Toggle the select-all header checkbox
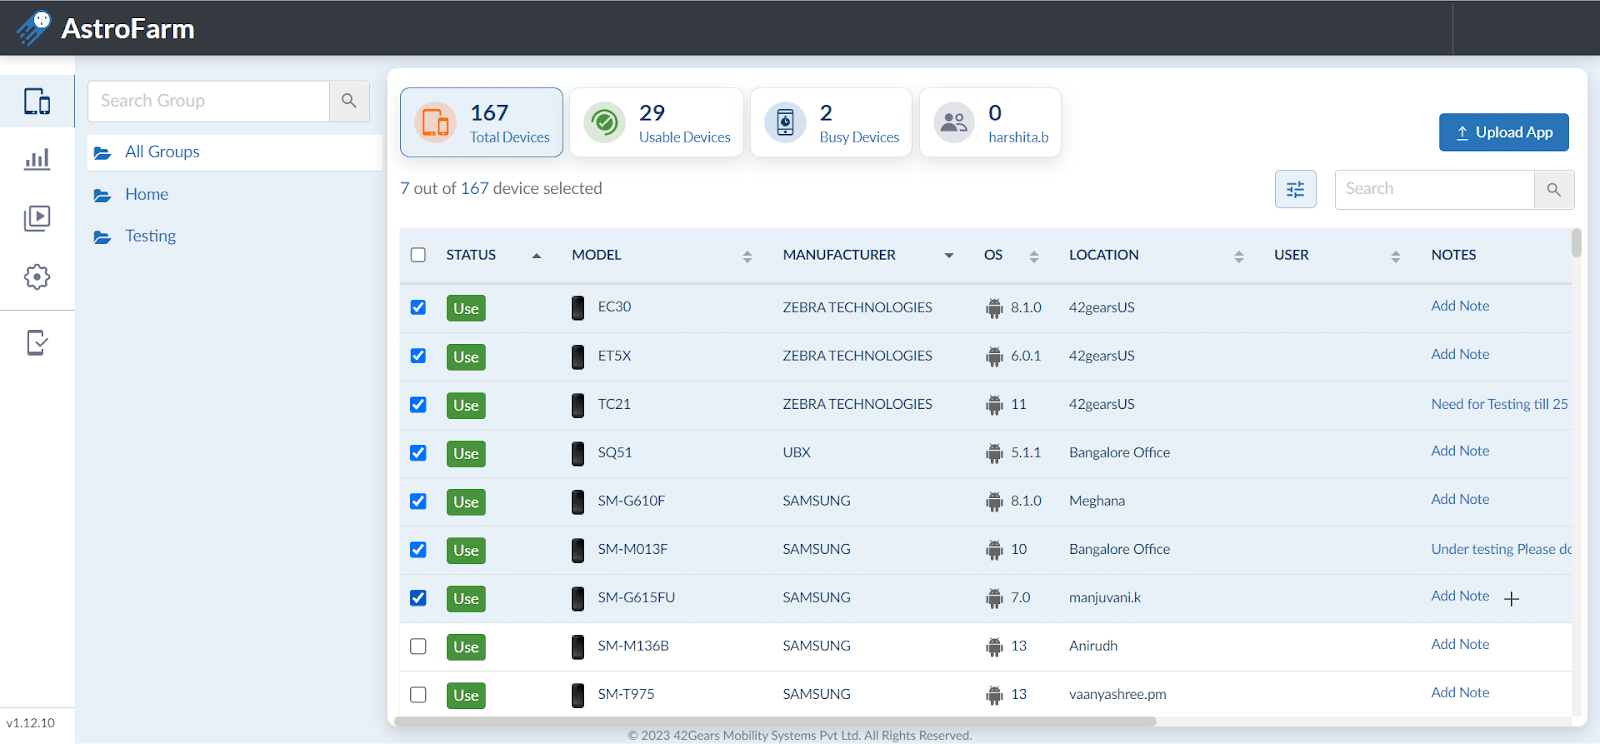This screenshot has width=1600, height=744. pos(418,255)
